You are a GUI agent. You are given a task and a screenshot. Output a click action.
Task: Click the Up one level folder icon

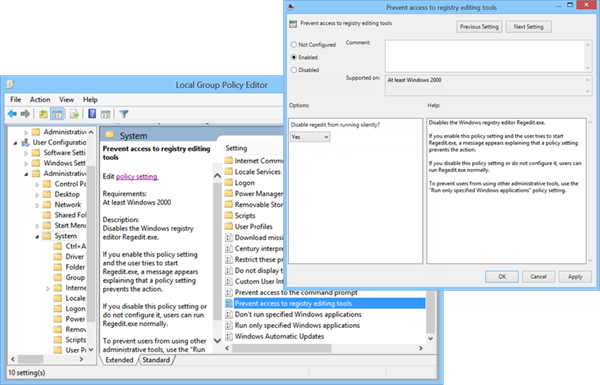coord(43,114)
